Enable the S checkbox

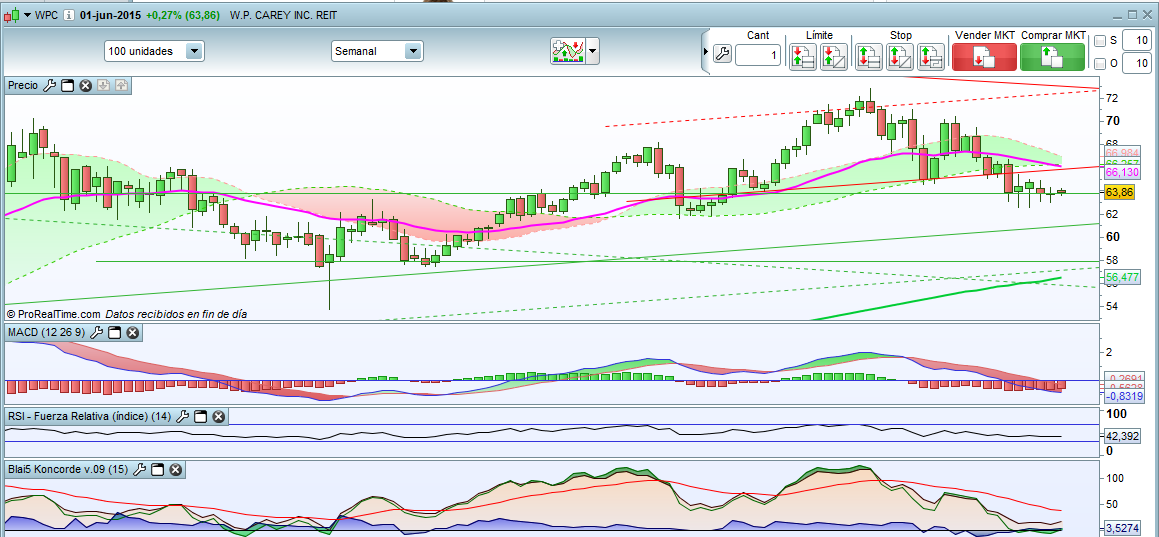1100,41
